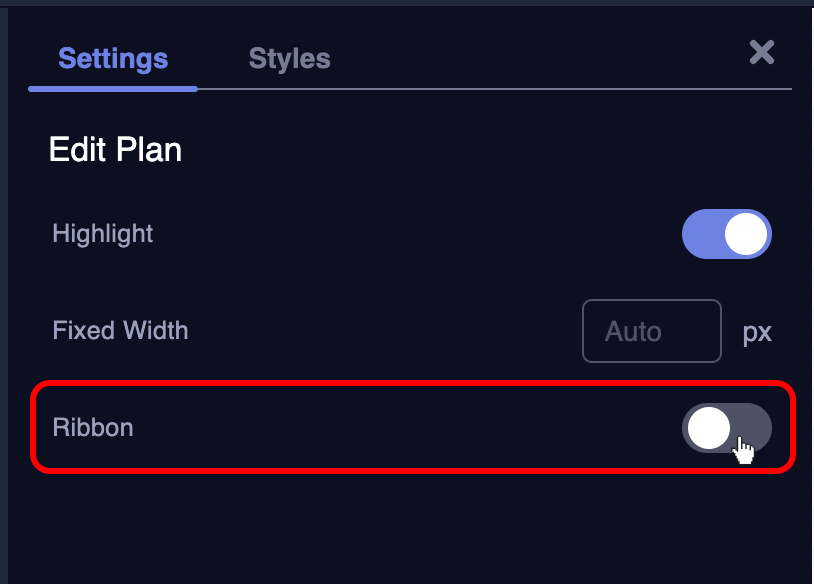Click the blue underline below Settings tab
The width and height of the screenshot is (814, 584).
[113, 88]
